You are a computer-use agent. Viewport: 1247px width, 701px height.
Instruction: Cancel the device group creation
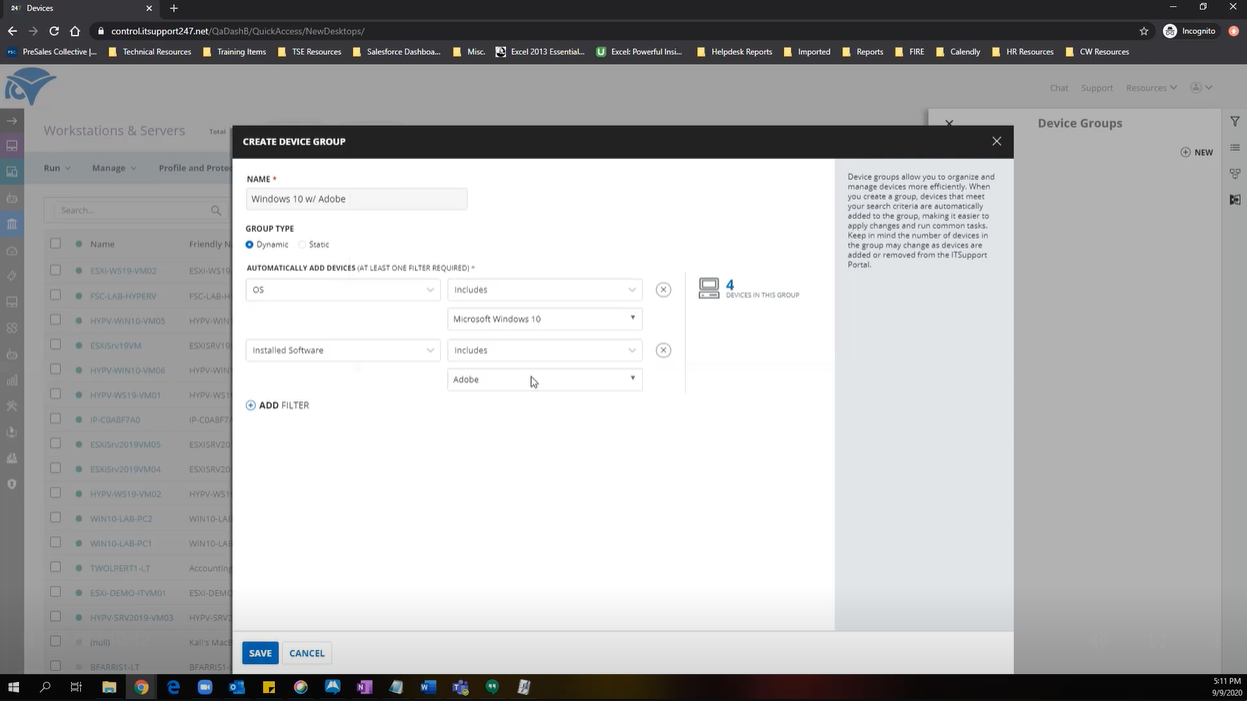point(307,653)
